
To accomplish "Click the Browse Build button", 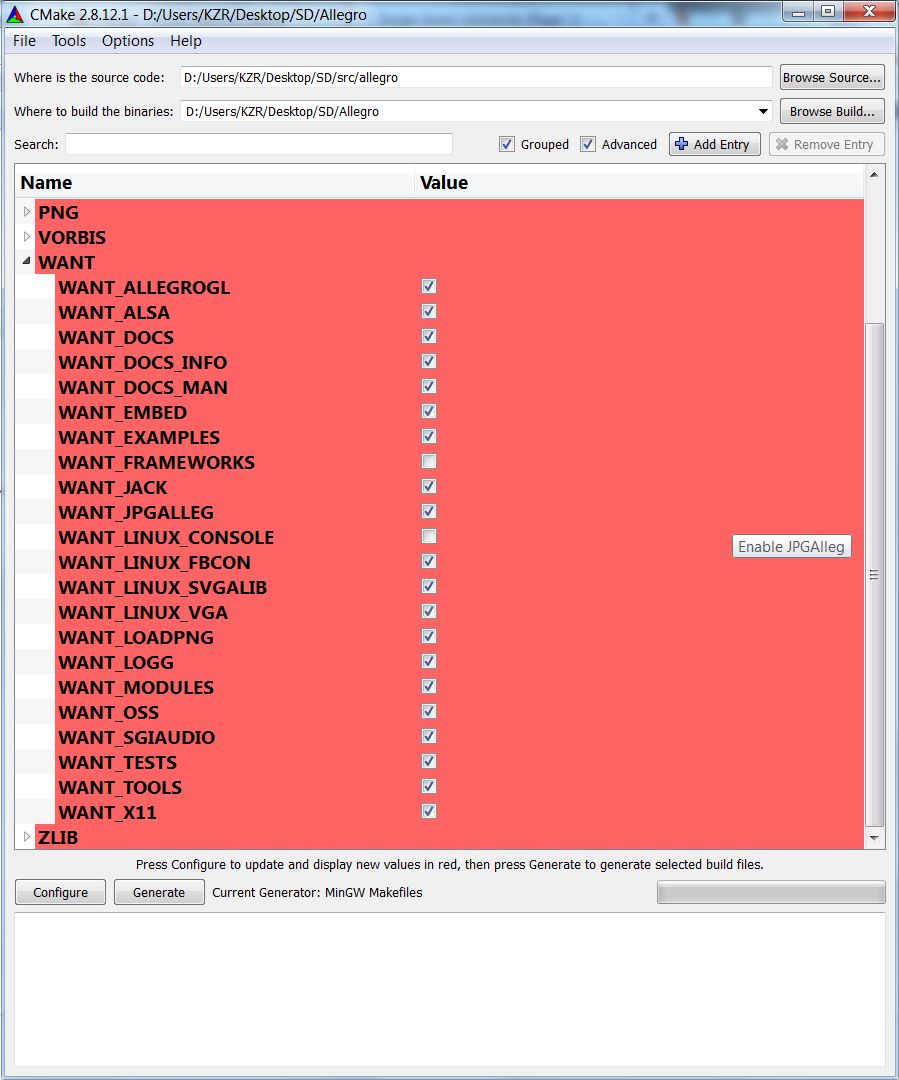I will (832, 112).
